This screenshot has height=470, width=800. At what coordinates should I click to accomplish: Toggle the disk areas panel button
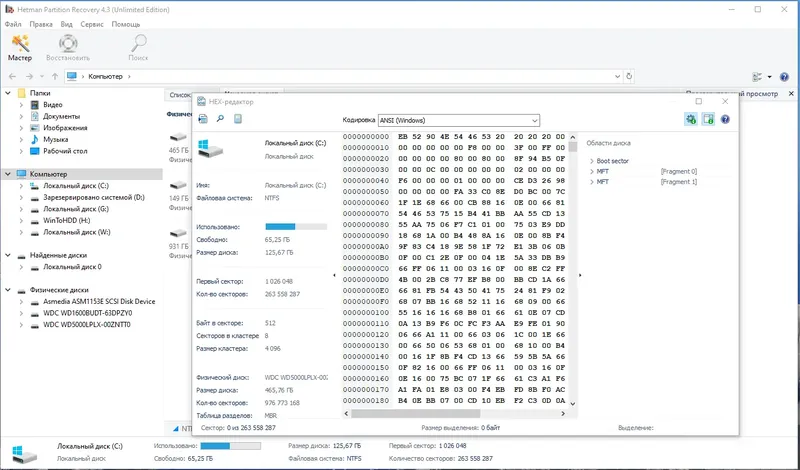tap(708, 119)
